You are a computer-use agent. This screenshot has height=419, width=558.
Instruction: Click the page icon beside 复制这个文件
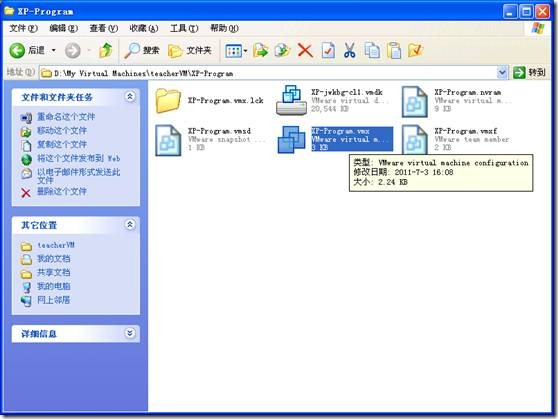[26, 145]
